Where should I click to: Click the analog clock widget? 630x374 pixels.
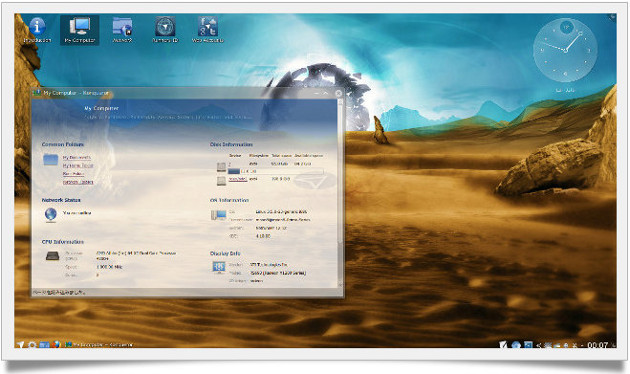pos(565,50)
